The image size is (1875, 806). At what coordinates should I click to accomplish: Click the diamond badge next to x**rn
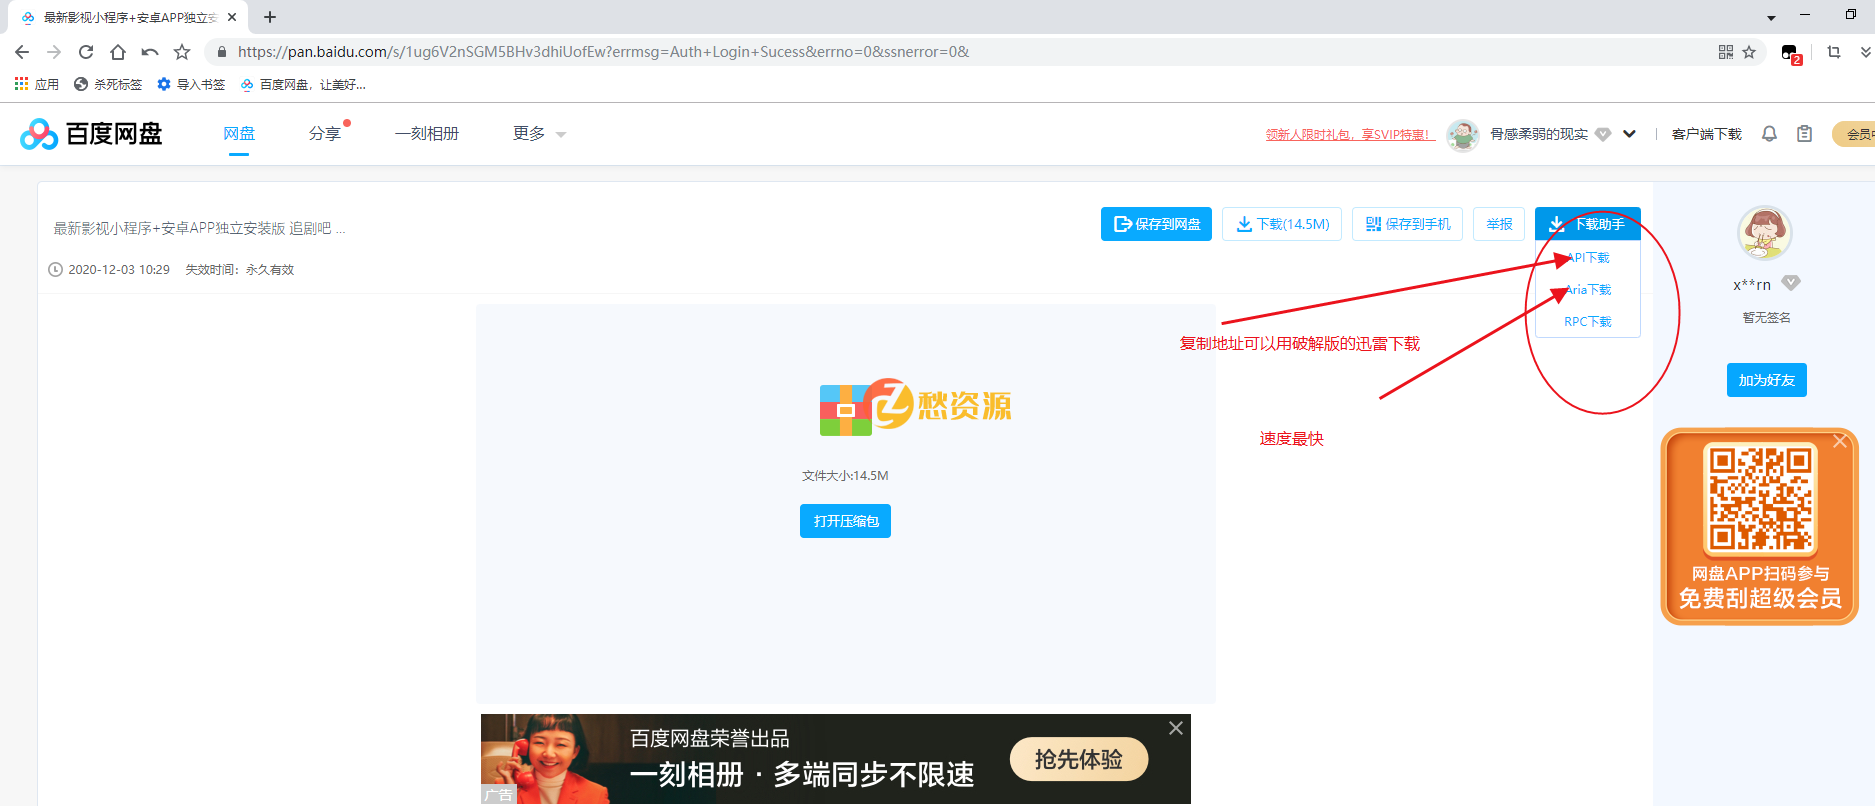click(1791, 283)
